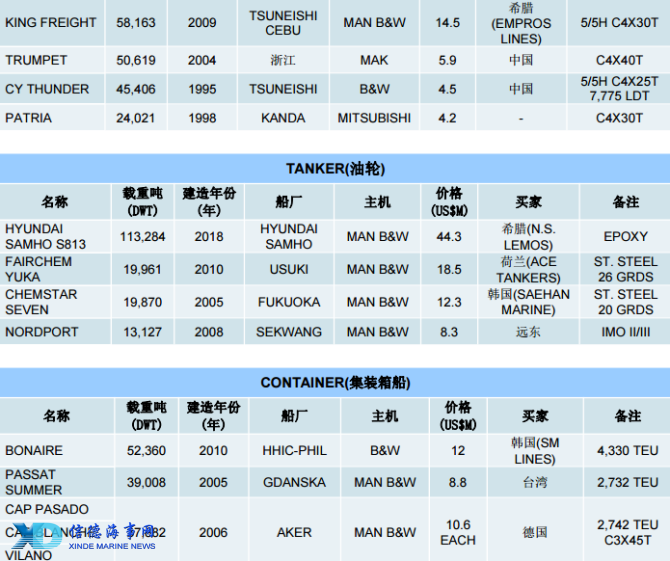Select the 58,163 deadweight value
Viewport: 670px width, 561px height.
(136, 22)
